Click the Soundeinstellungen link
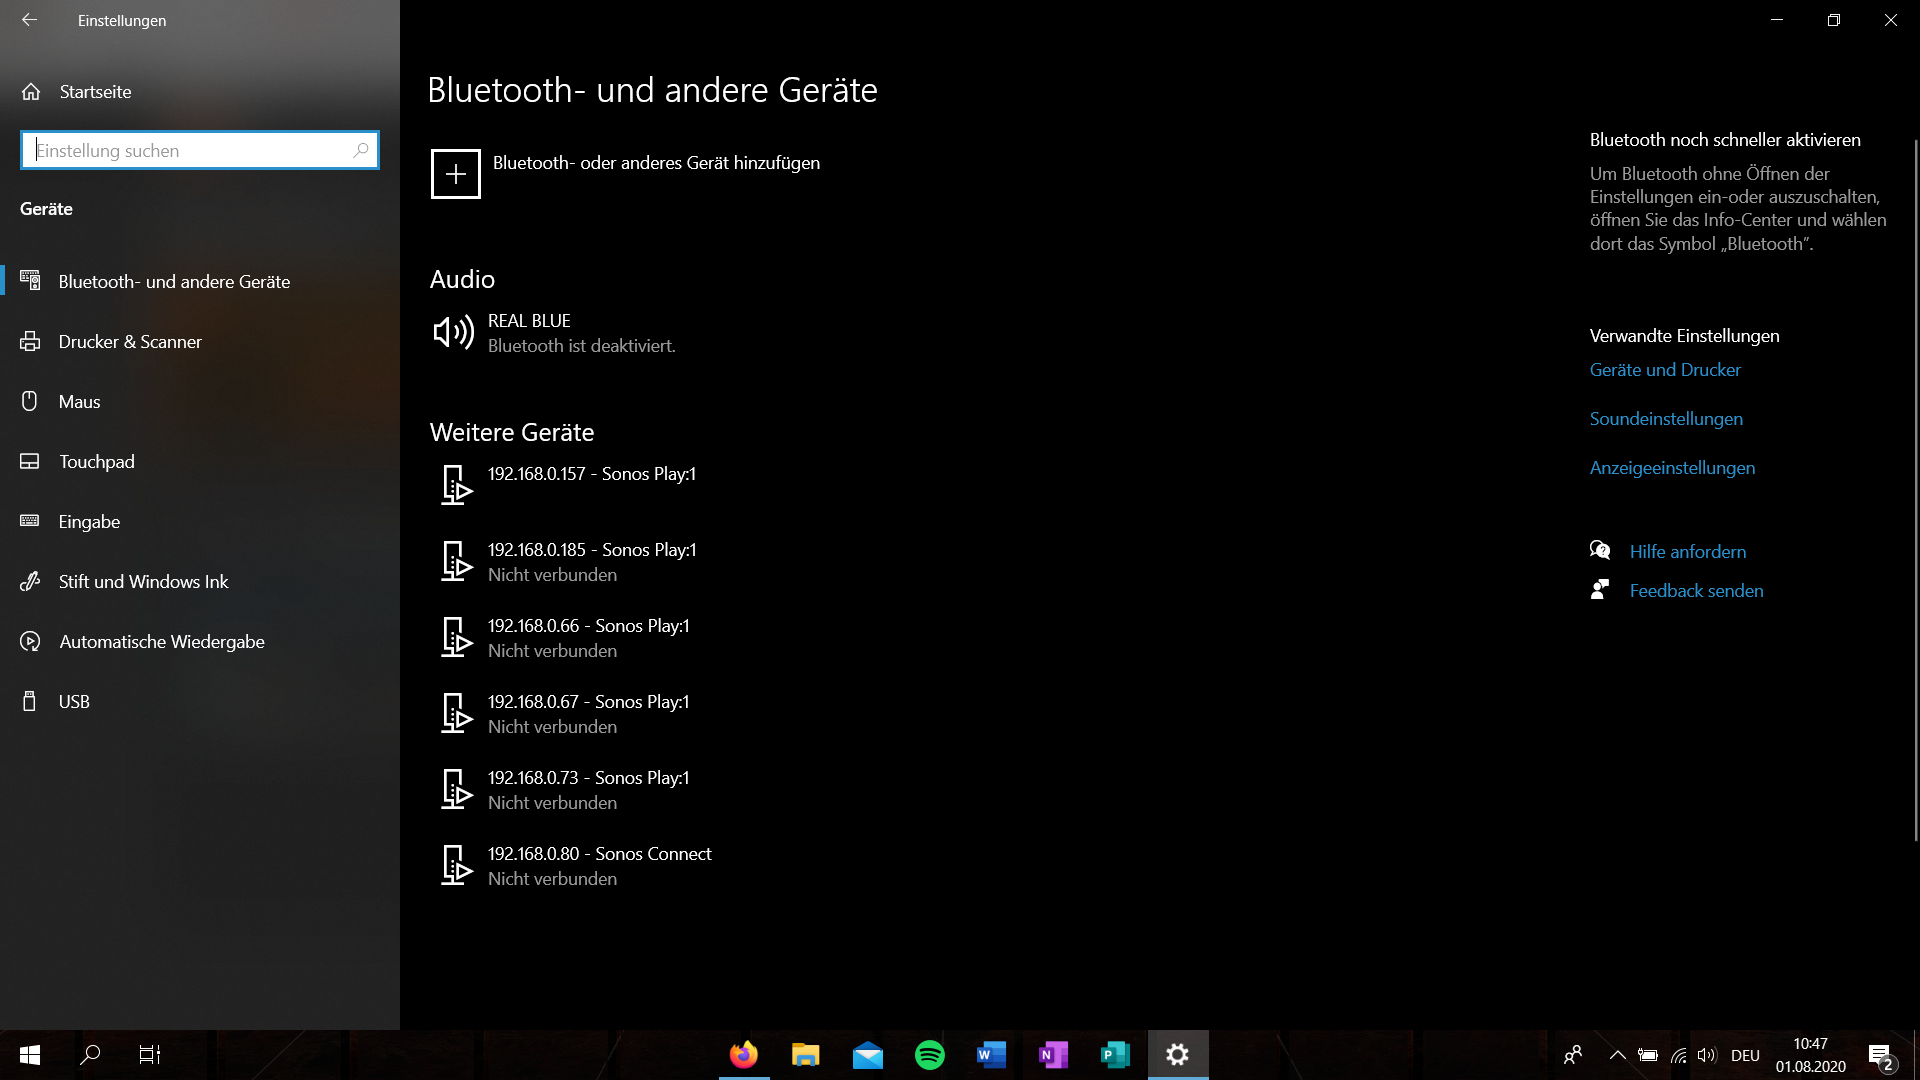The height and width of the screenshot is (1080, 1920). 1666,419
